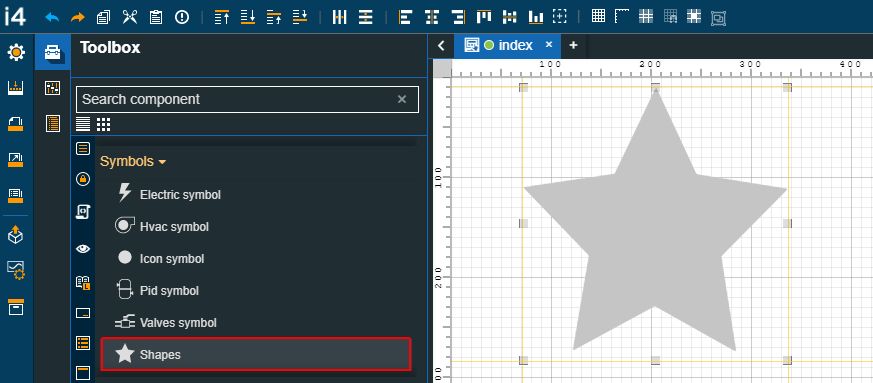The width and height of the screenshot is (873, 383).
Task: Click the list category icon above Symbols
Action: coord(83,148)
